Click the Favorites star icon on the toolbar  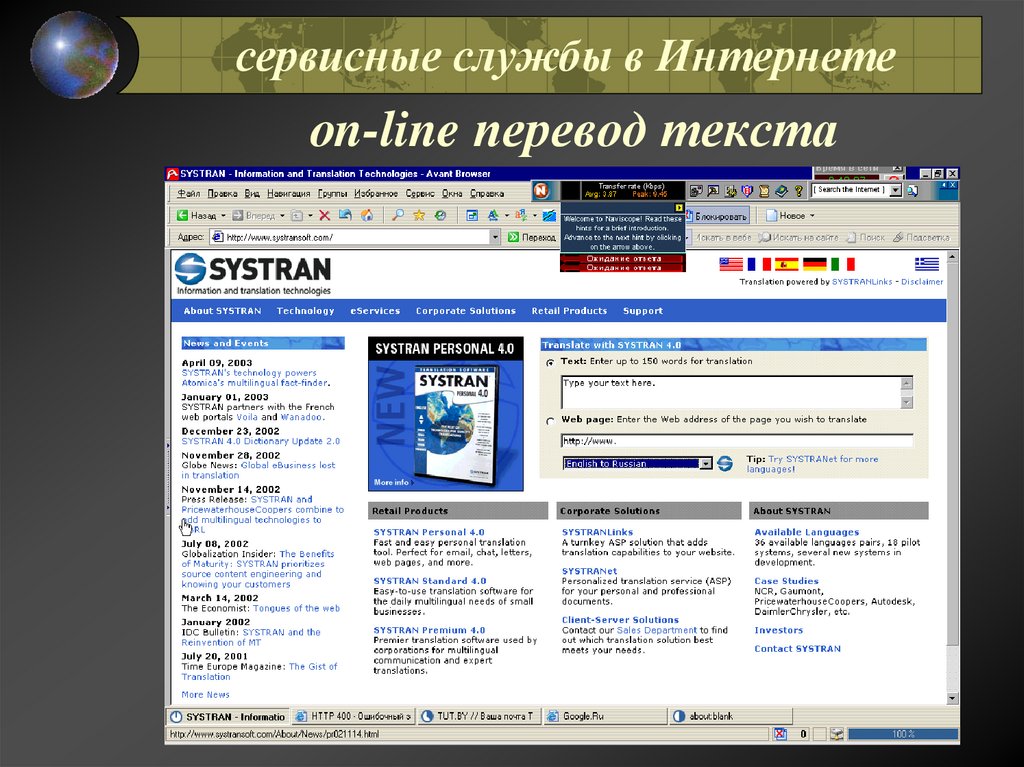tap(420, 215)
